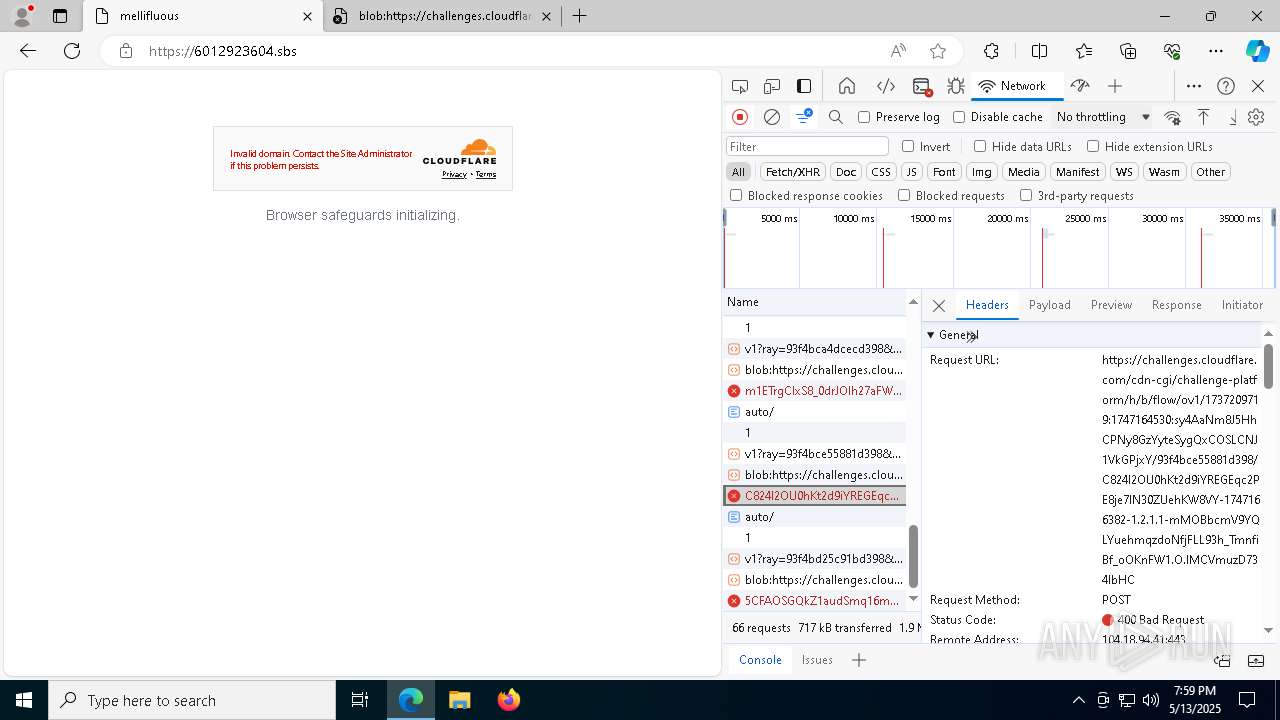Open Collections icon in Edge toolbar
Image resolution: width=1280 pixels, height=720 pixels.
coord(1128,51)
